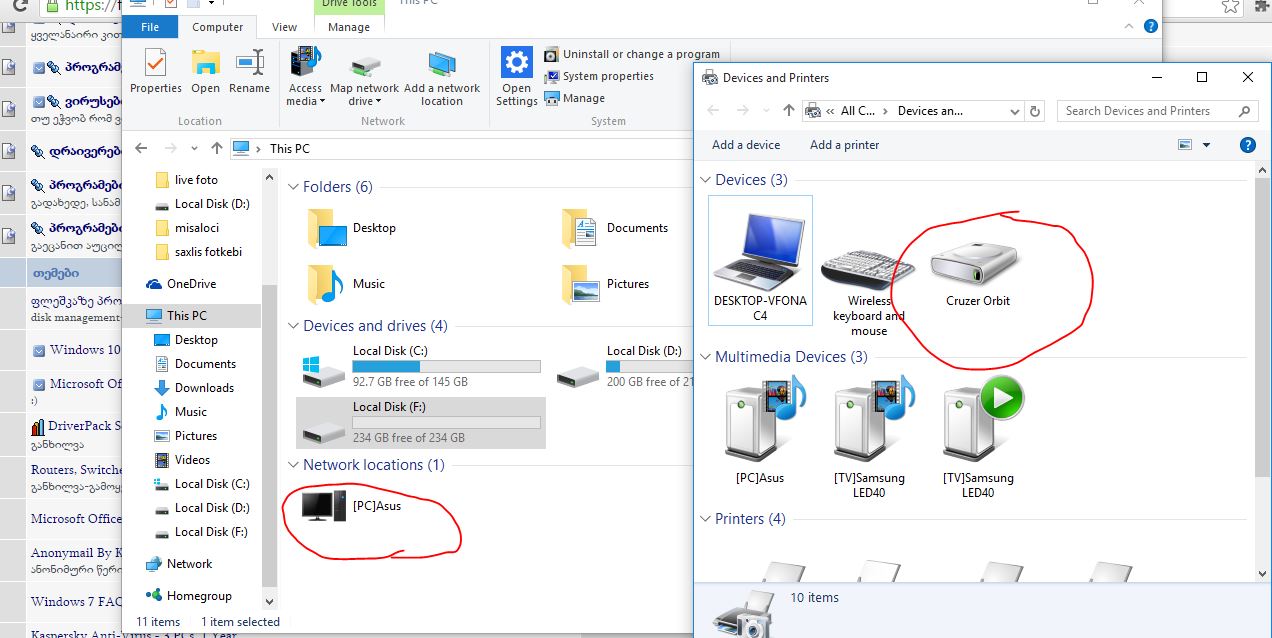Click Add a printer
Image resolution: width=1272 pixels, height=638 pixels.
point(845,145)
